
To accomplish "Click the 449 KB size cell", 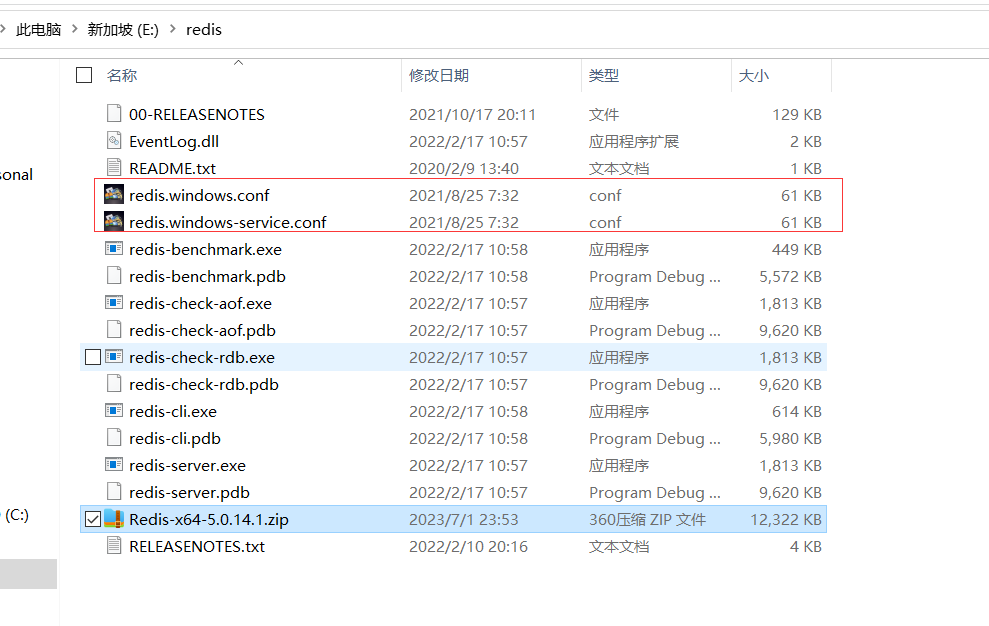I will click(x=797, y=249).
